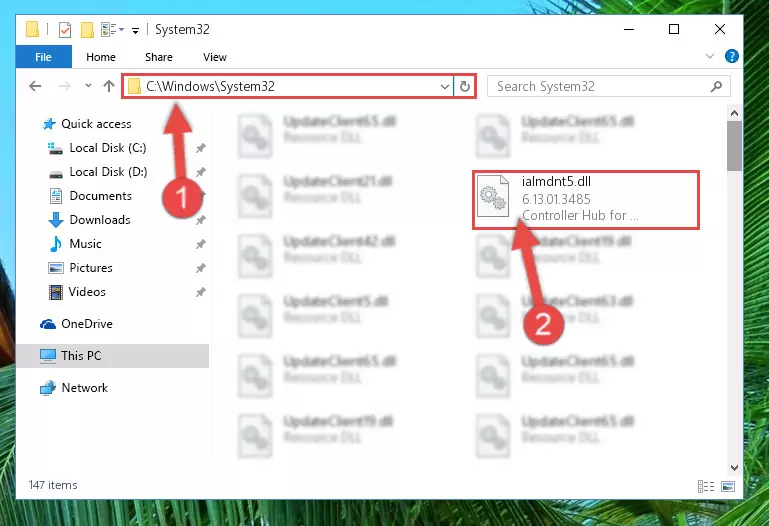Close the System32 window
769x526 pixels.
pos(720,29)
